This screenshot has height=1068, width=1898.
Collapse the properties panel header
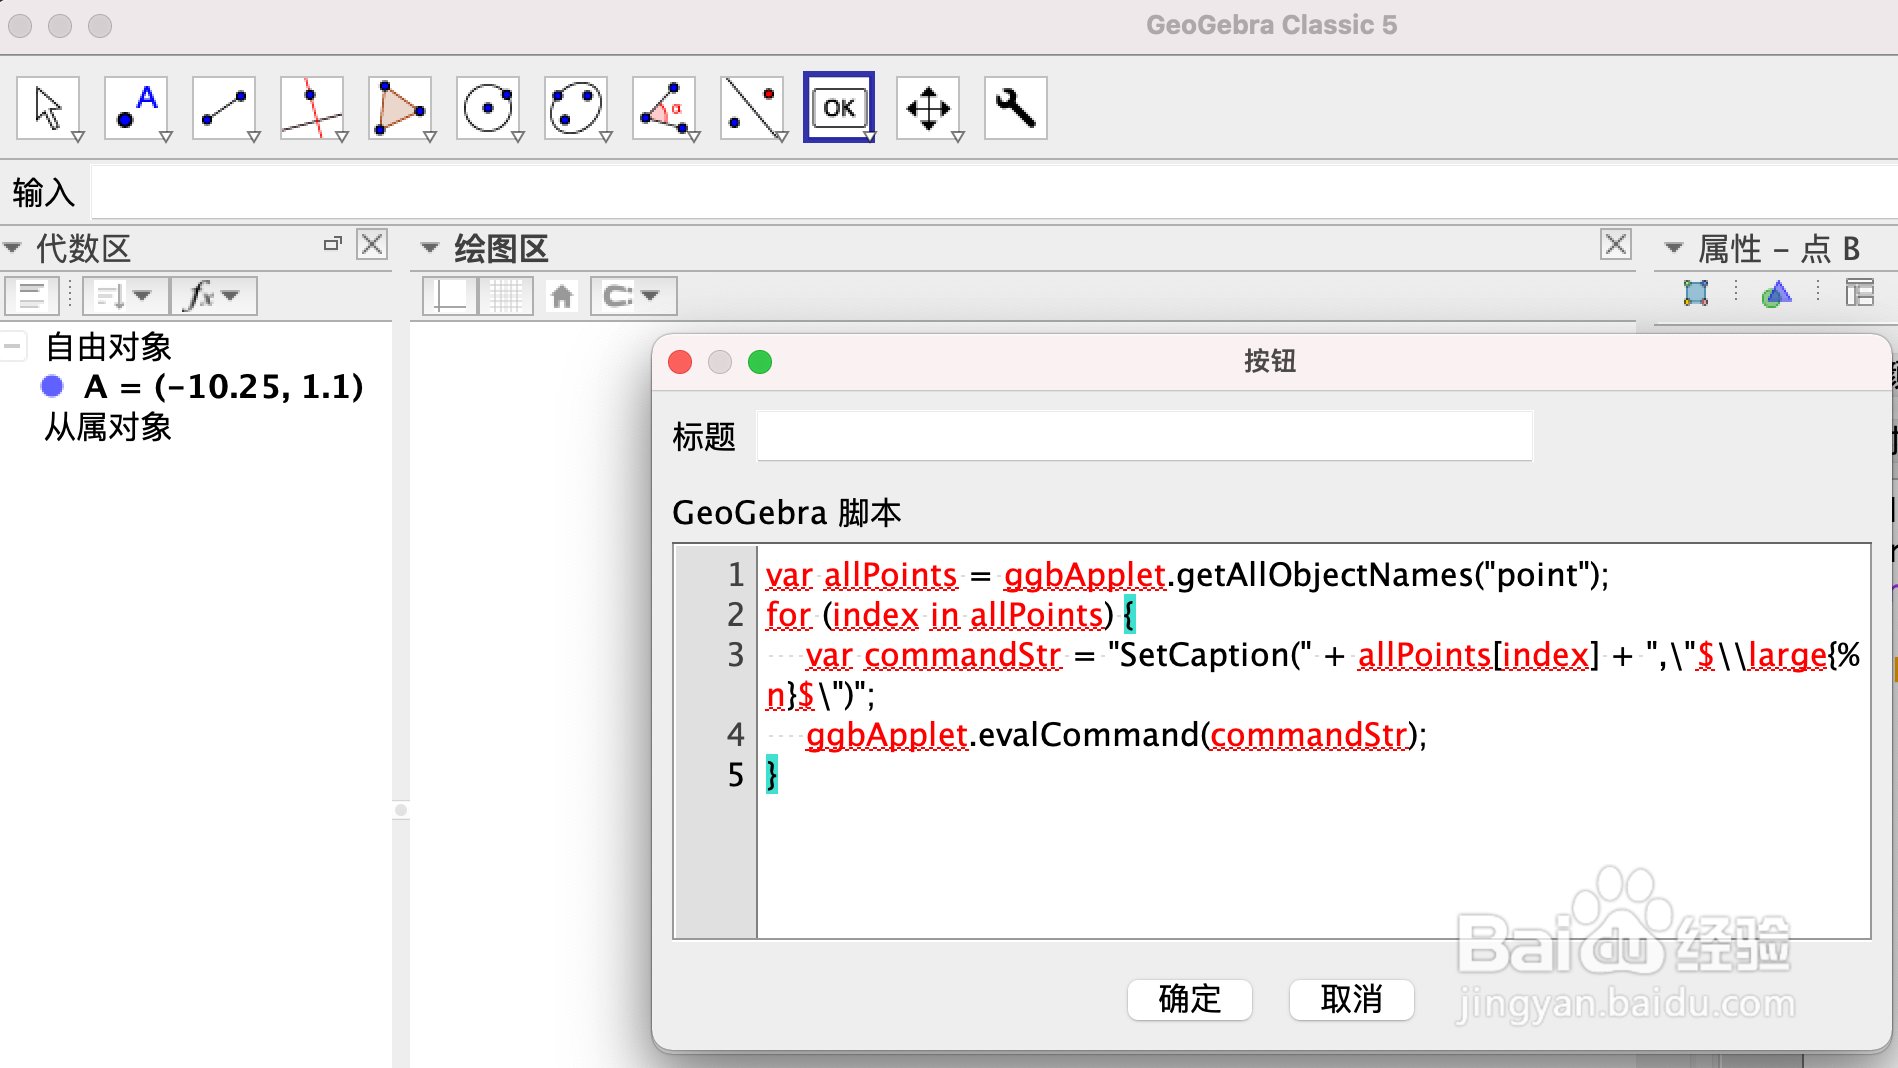pos(1674,247)
